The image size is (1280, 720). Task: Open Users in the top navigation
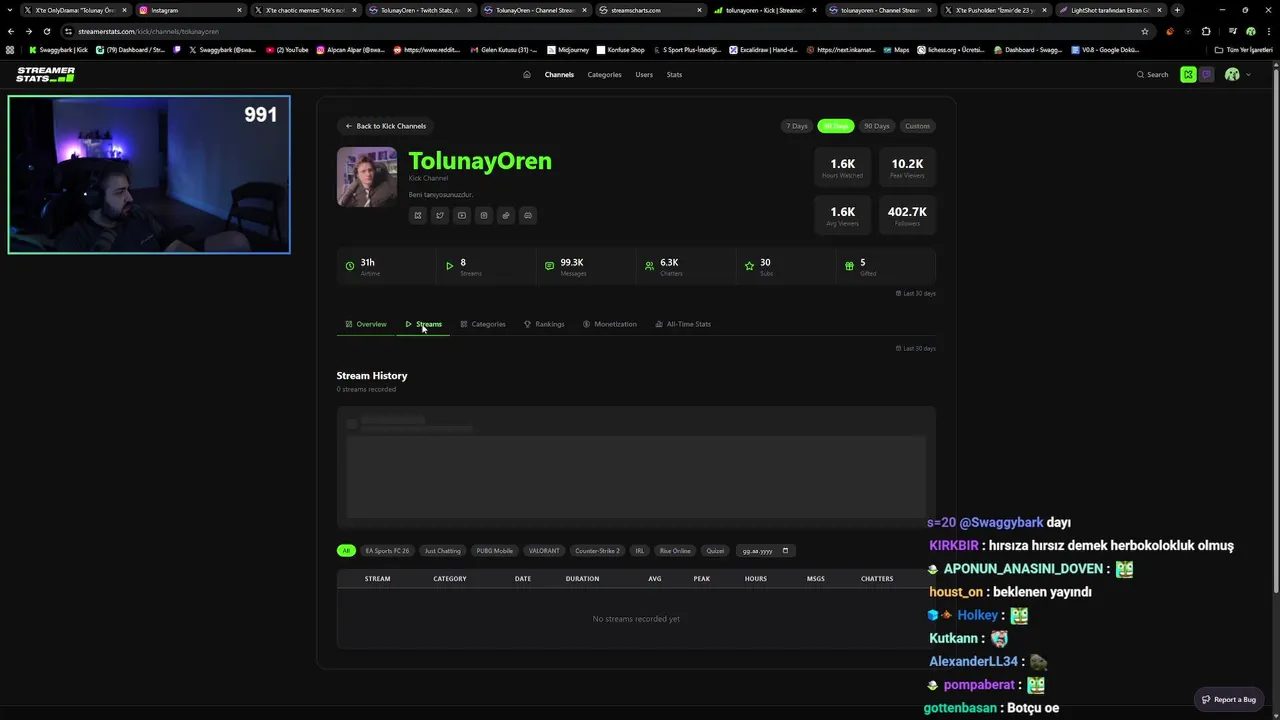pyautogui.click(x=644, y=74)
